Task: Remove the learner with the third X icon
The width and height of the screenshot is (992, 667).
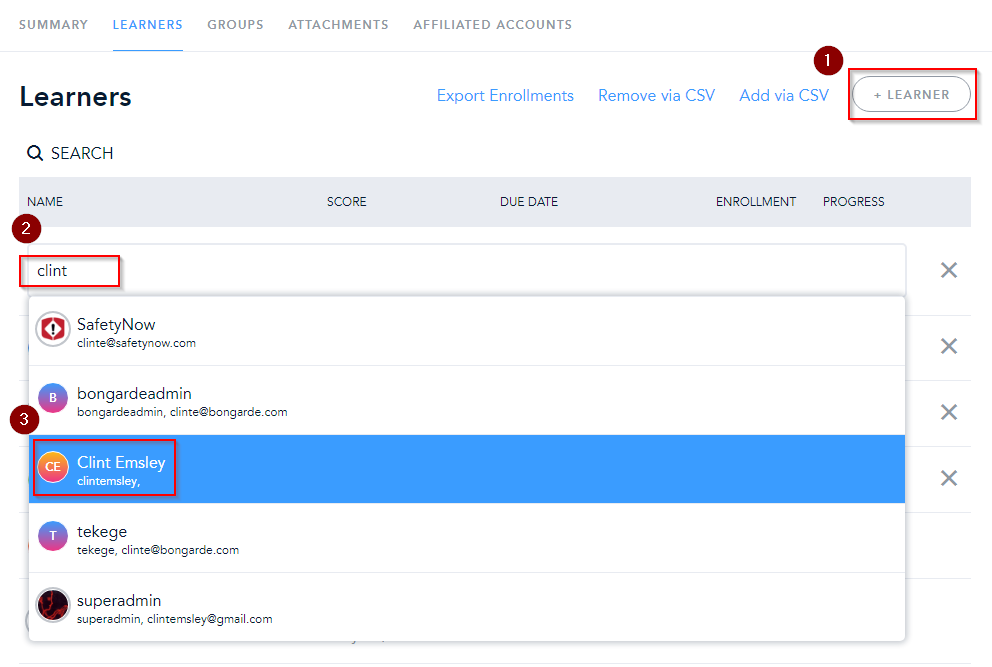Action: (949, 412)
